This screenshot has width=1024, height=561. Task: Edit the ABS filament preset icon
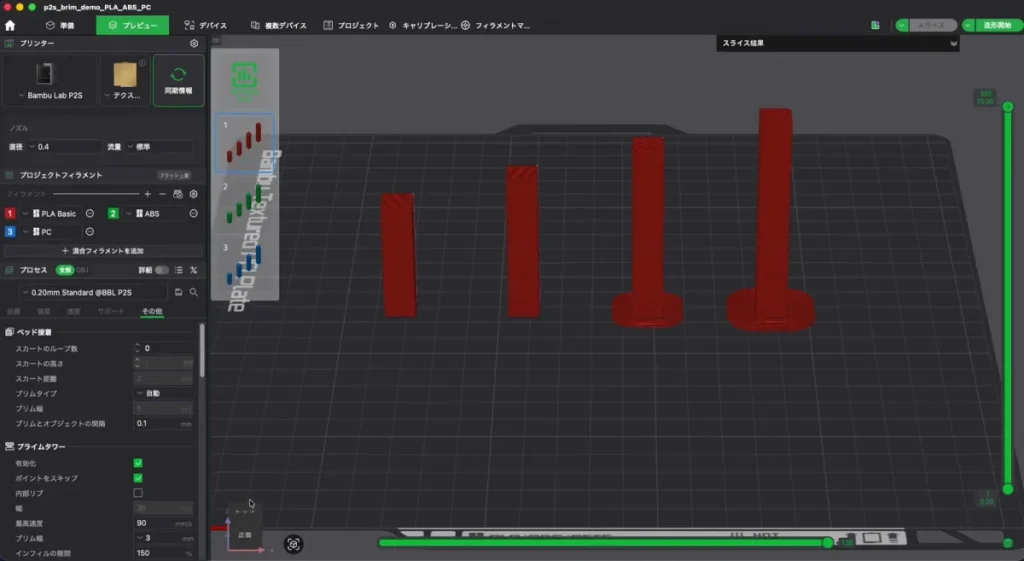coord(193,214)
